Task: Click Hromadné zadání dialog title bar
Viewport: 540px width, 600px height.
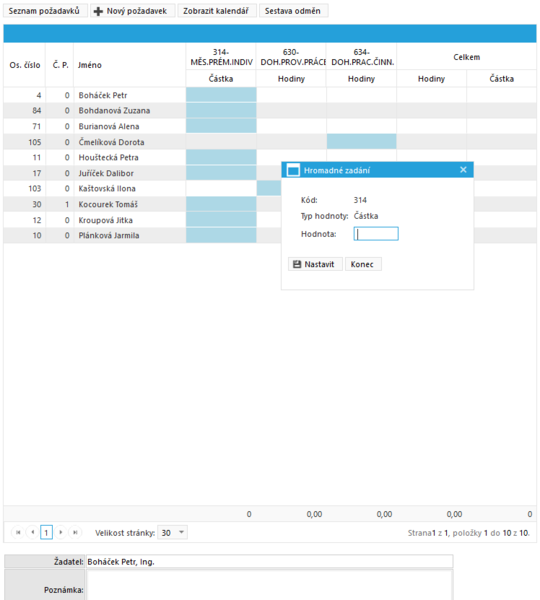Action: coord(377,170)
